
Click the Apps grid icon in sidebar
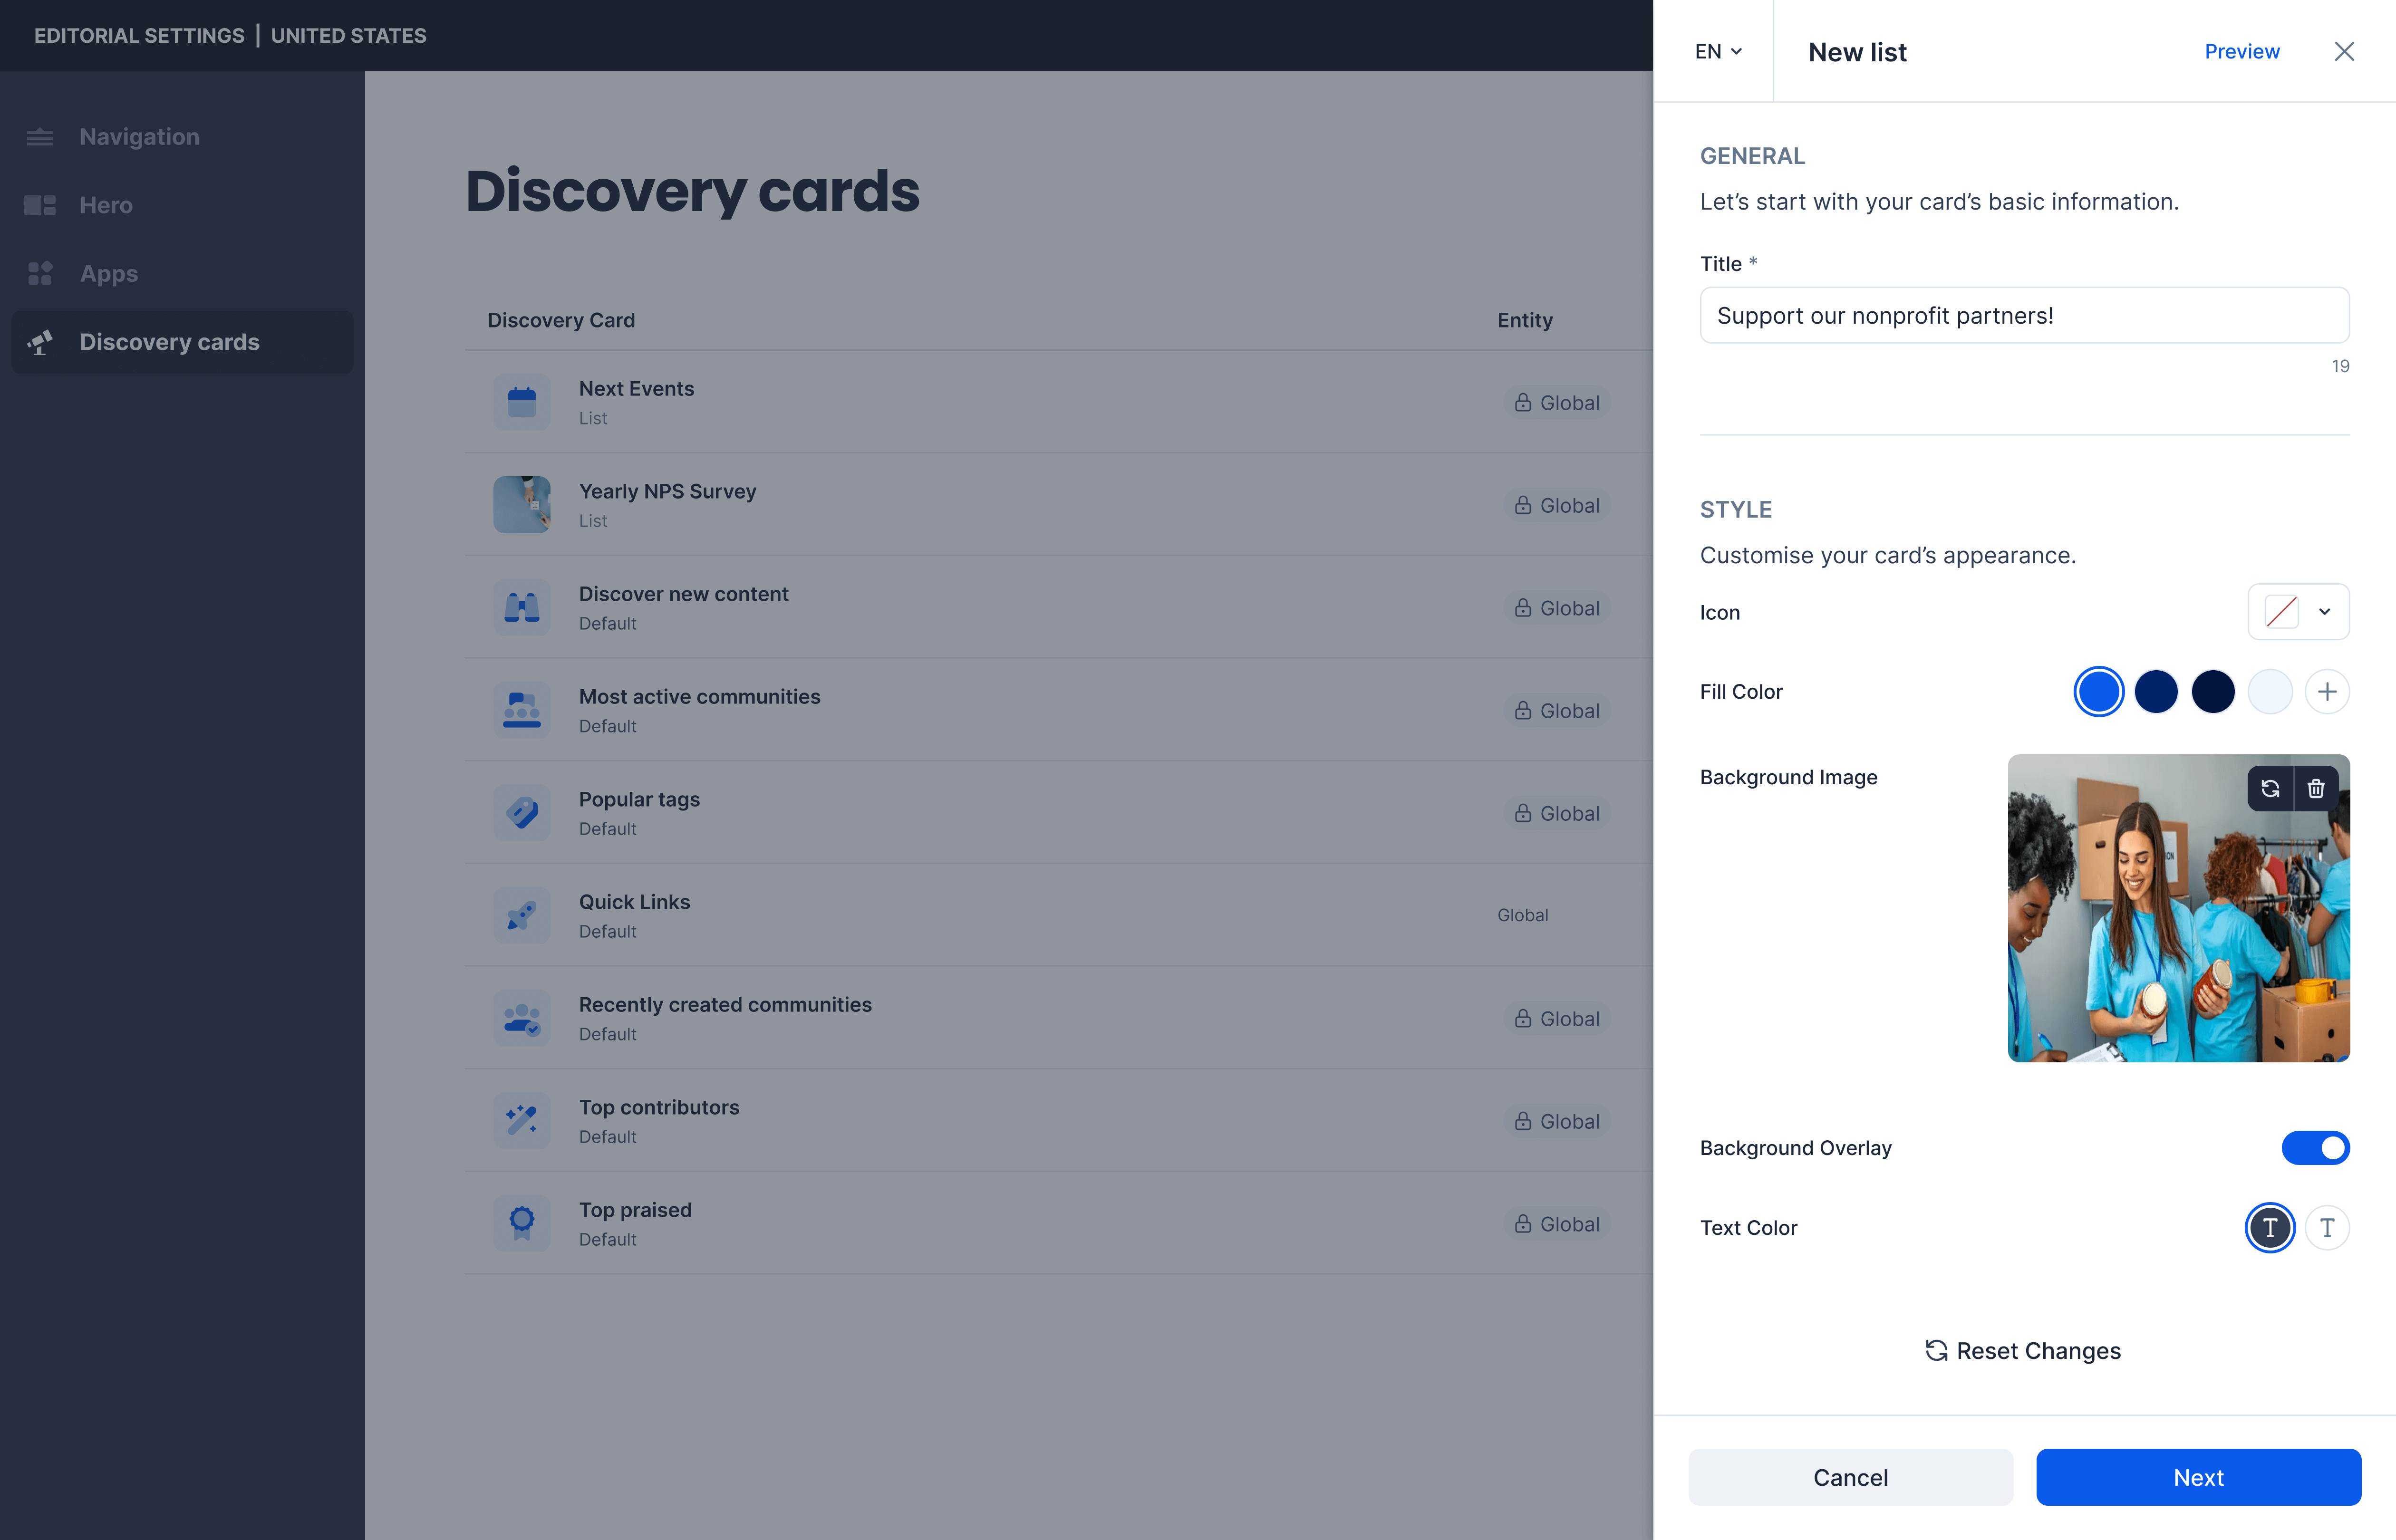pos(40,273)
